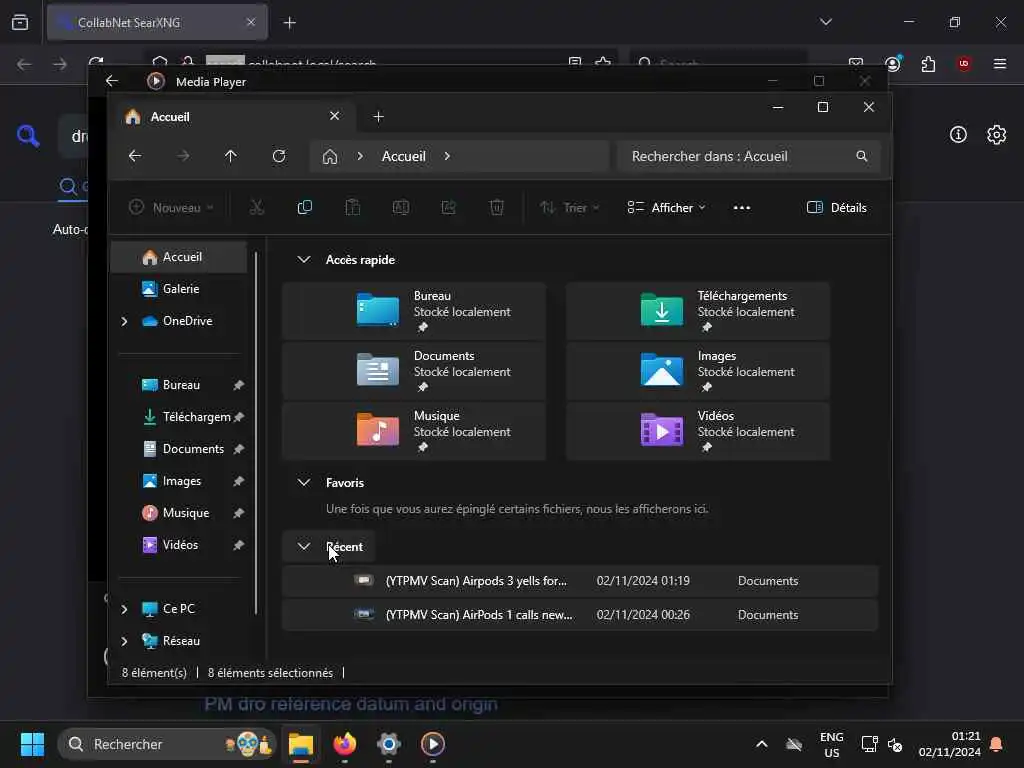Open the Musique folder tile

(414, 431)
